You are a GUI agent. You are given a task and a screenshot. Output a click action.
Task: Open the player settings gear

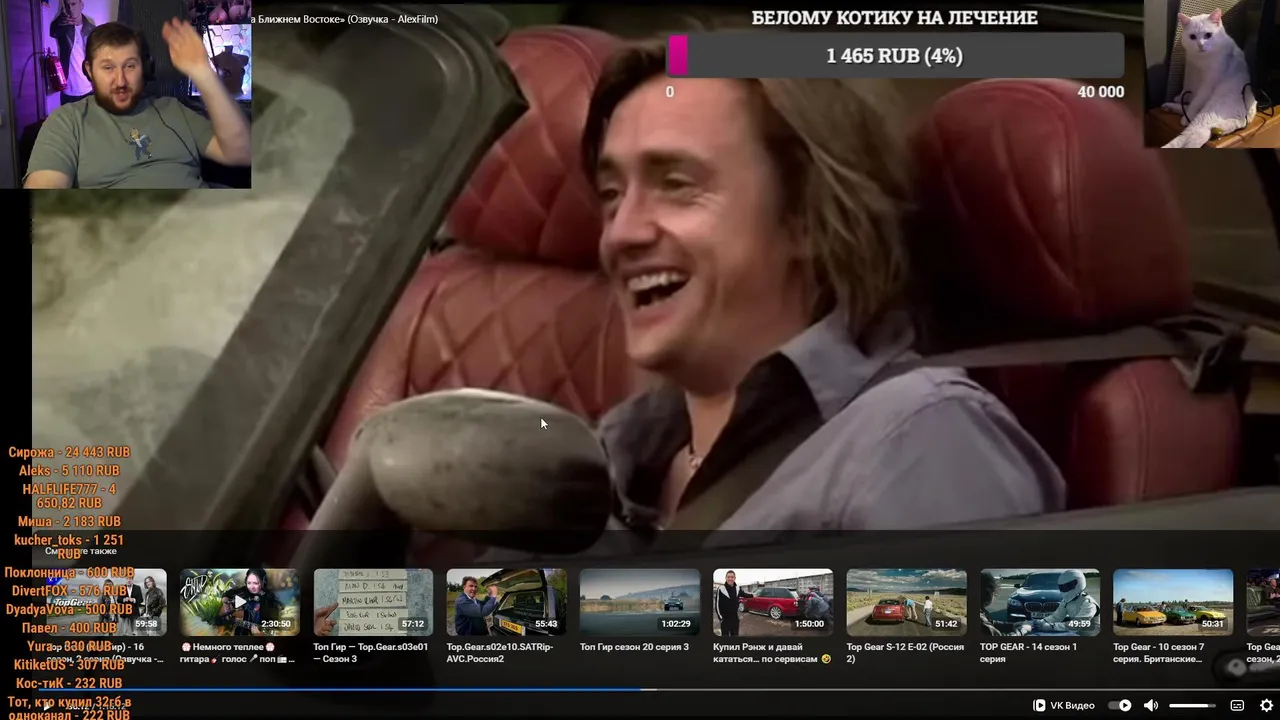(1266, 705)
